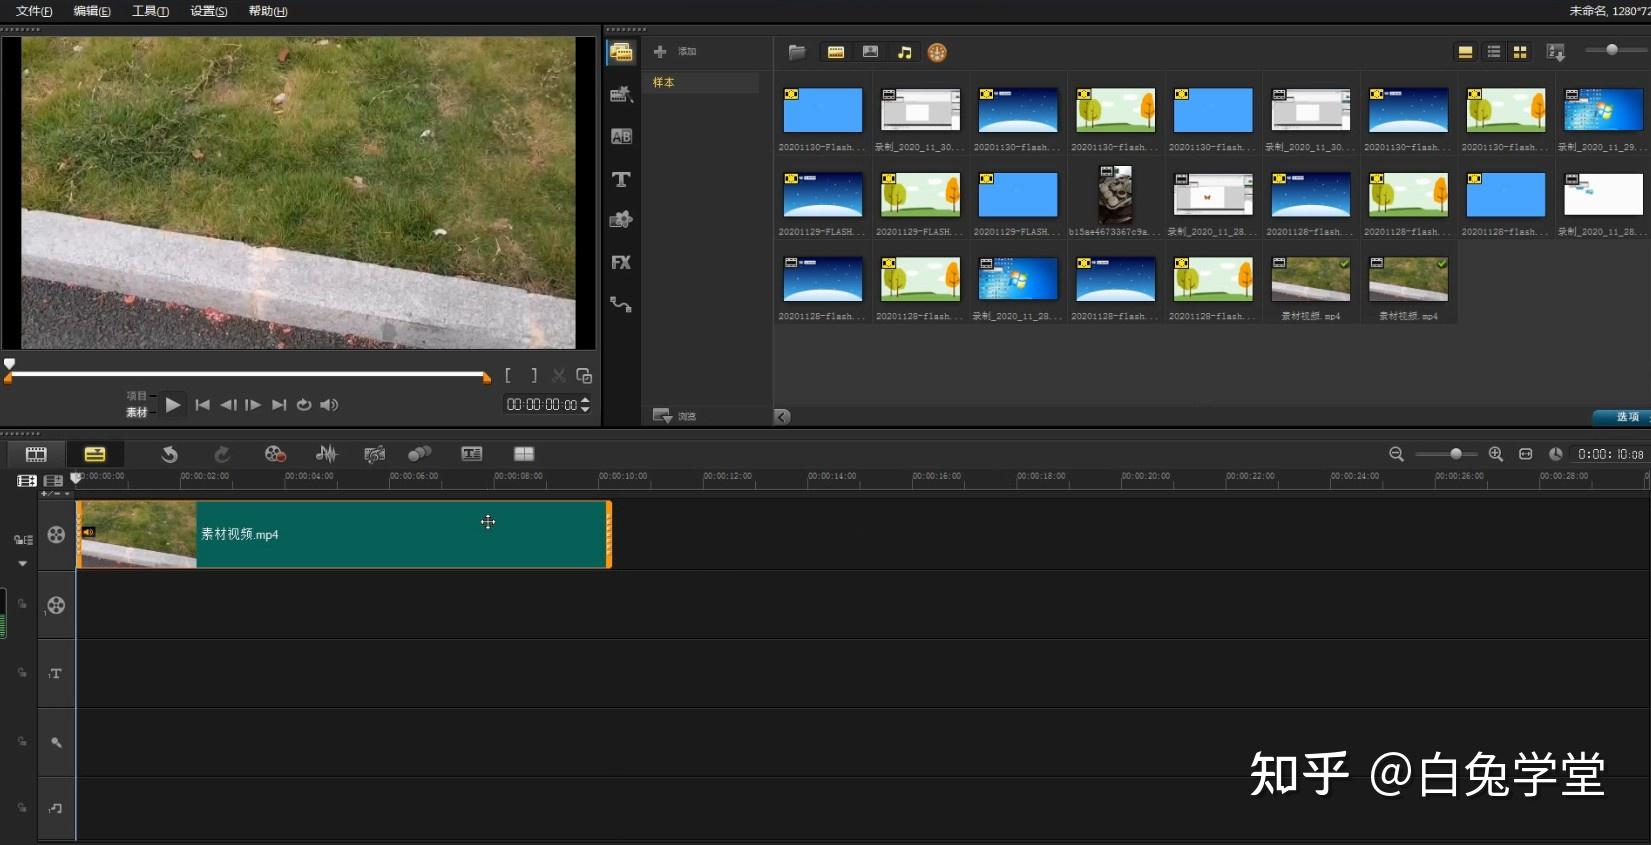Enlarge the preview window
Viewport: 1651px width, 845px height.
[x=584, y=376]
